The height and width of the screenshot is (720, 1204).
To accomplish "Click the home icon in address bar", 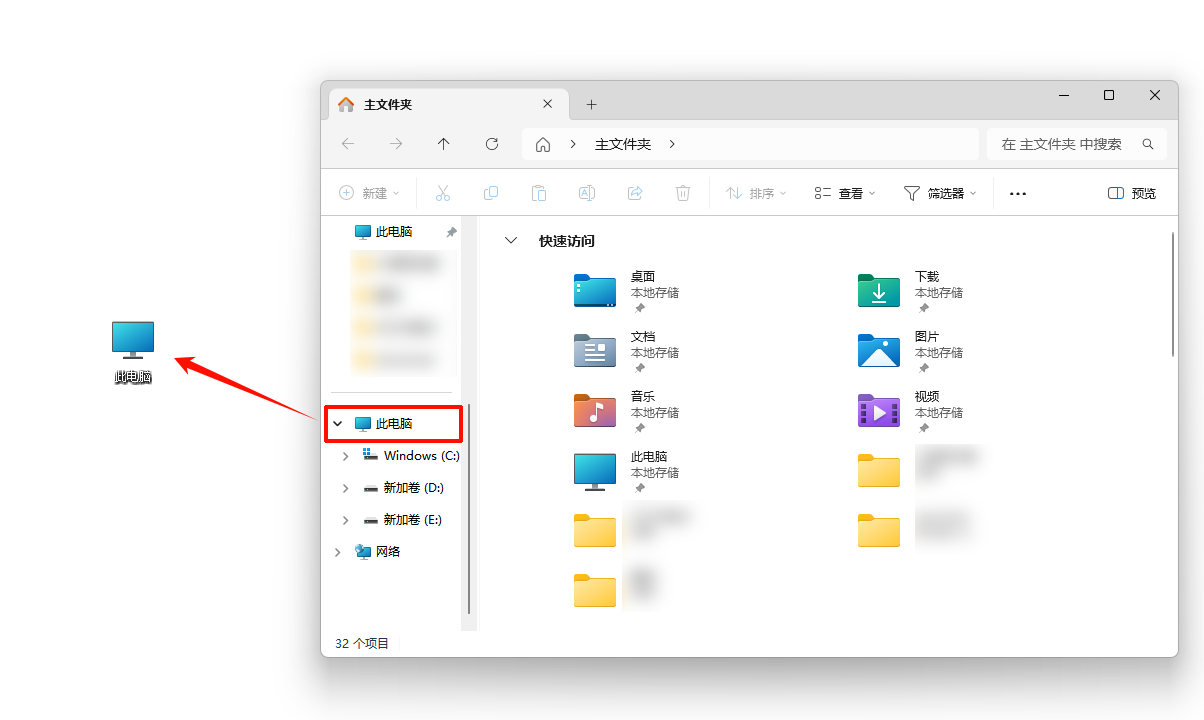I will point(543,144).
